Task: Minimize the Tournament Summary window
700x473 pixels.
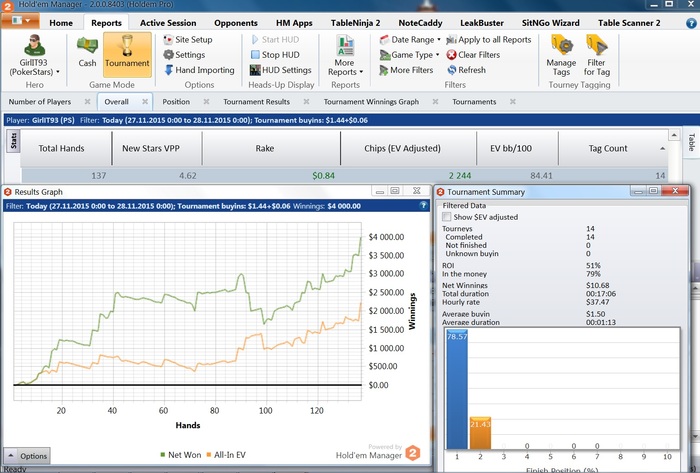Action: click(638, 191)
